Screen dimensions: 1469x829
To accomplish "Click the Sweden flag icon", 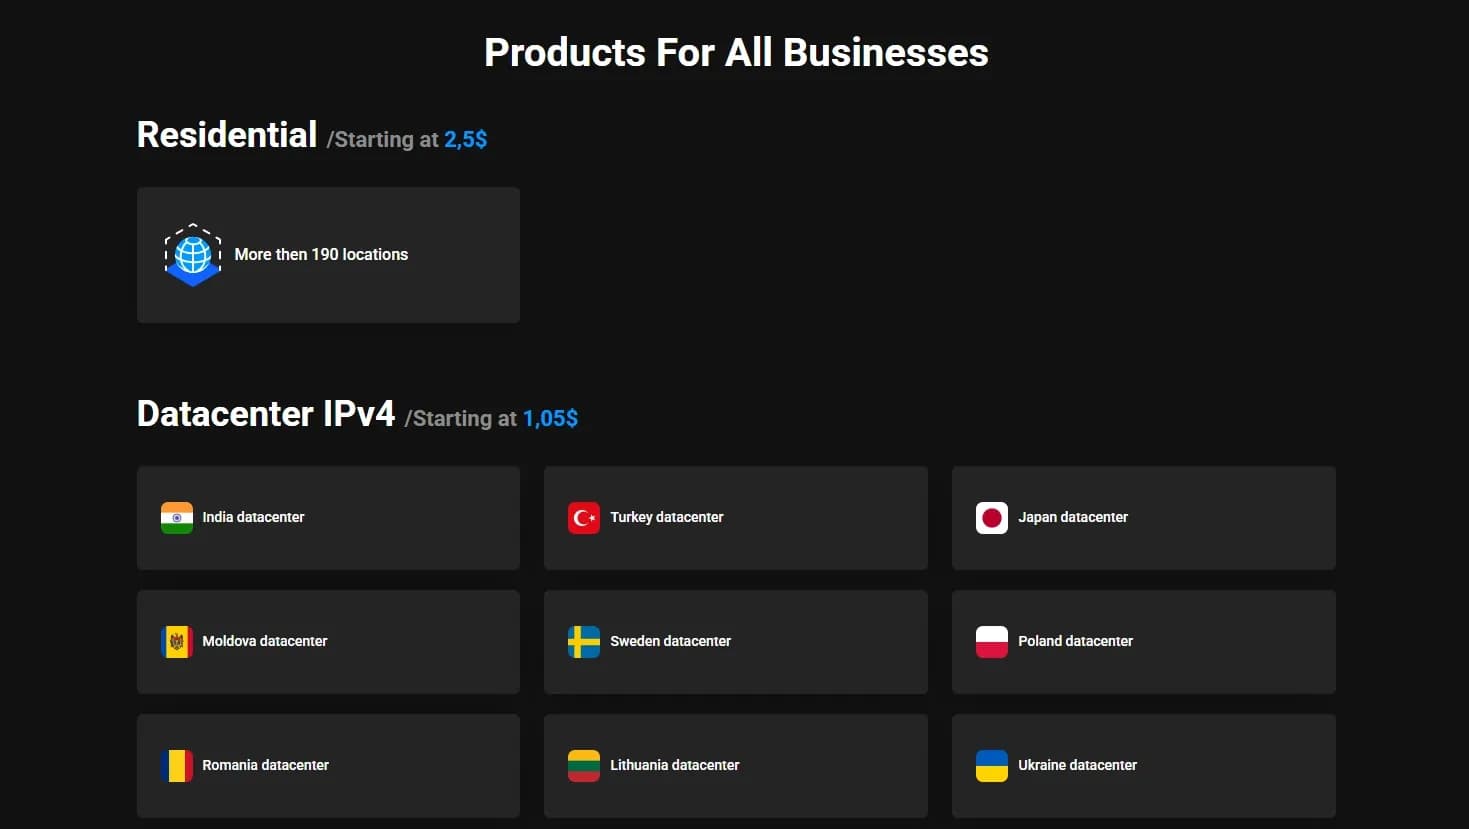I will [584, 642].
